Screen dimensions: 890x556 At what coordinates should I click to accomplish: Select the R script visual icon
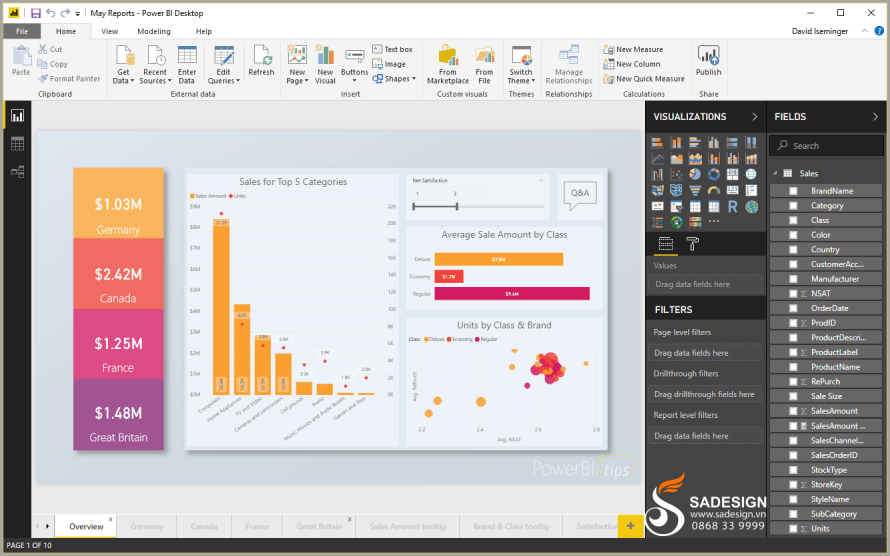click(x=733, y=207)
